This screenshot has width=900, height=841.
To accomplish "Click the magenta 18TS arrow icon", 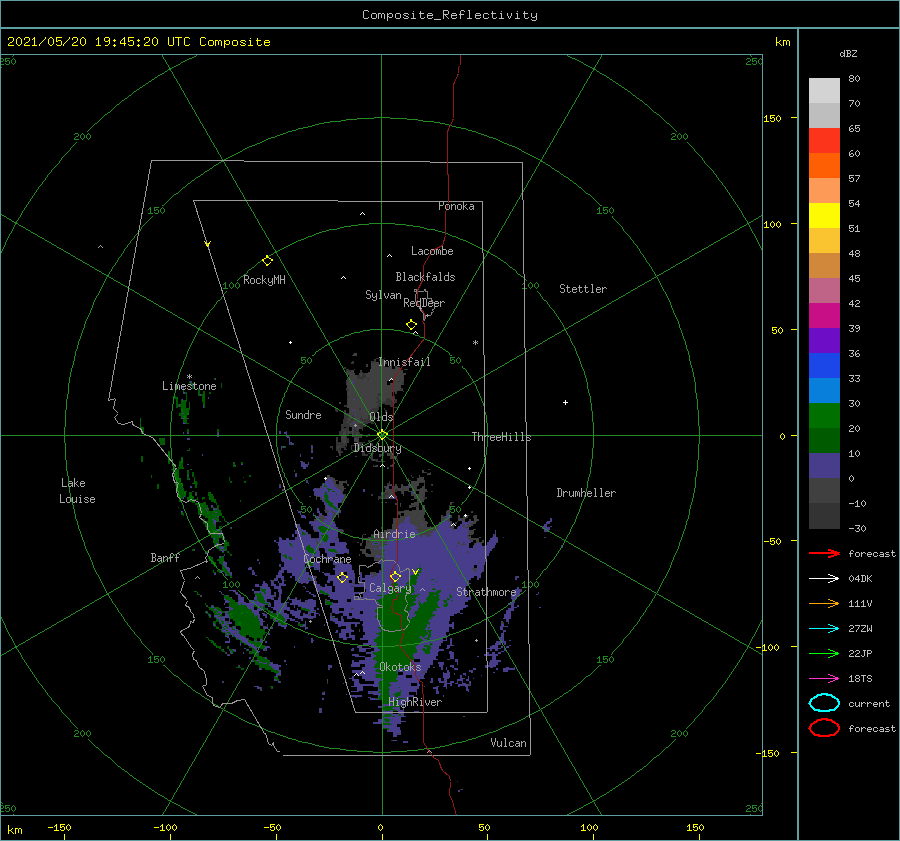I will click(x=824, y=678).
